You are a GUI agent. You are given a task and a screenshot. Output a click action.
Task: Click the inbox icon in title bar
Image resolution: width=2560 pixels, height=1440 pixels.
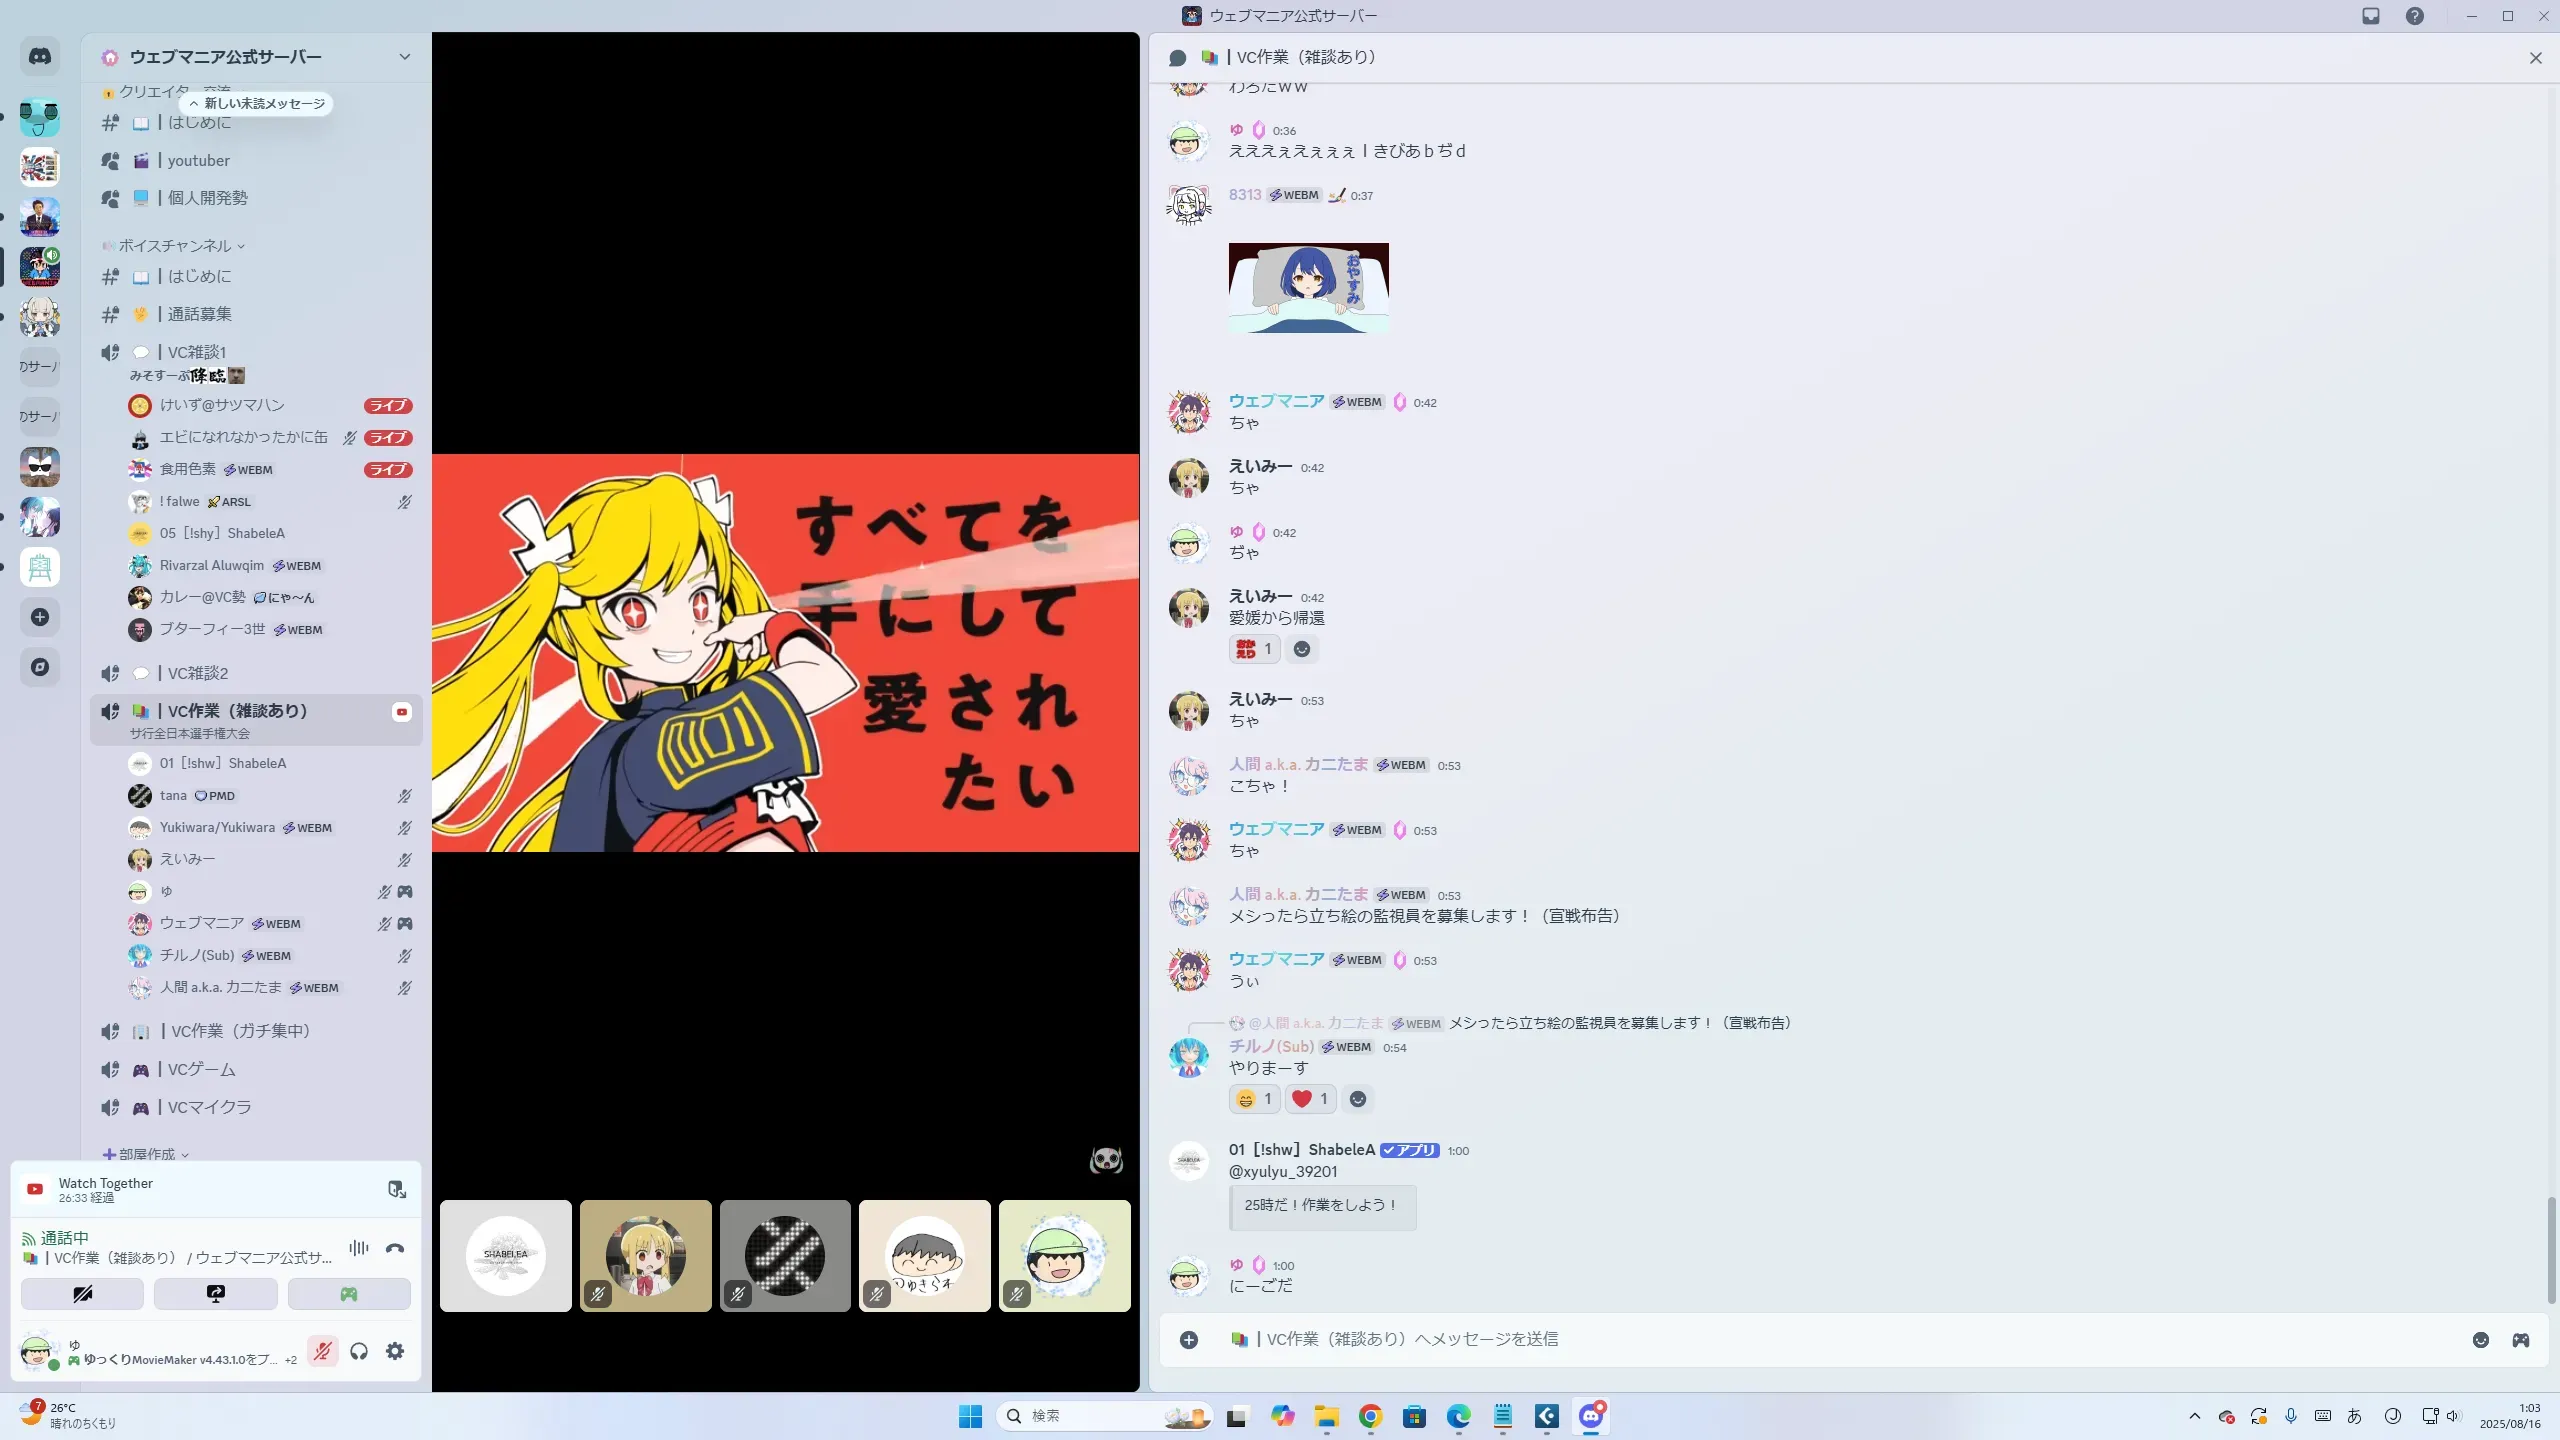point(2371,16)
